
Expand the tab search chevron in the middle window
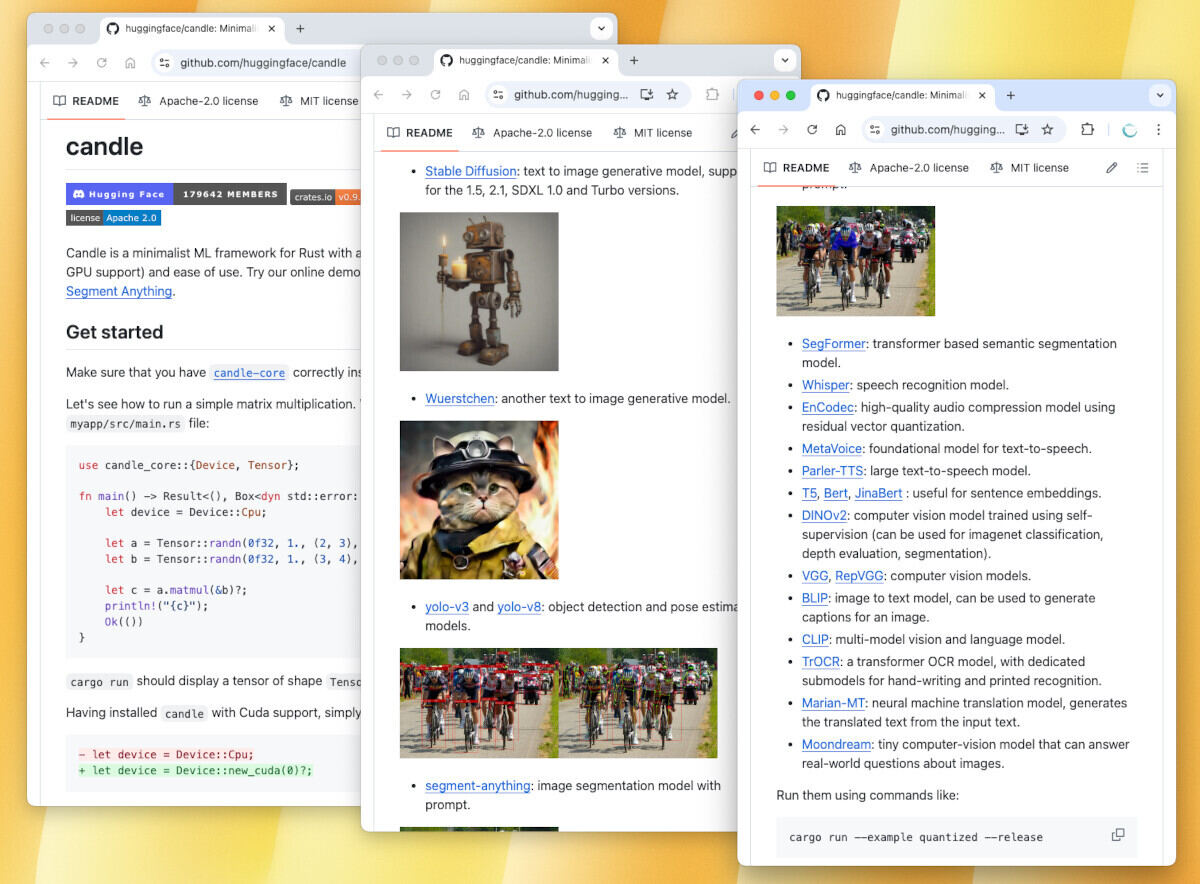[784, 60]
